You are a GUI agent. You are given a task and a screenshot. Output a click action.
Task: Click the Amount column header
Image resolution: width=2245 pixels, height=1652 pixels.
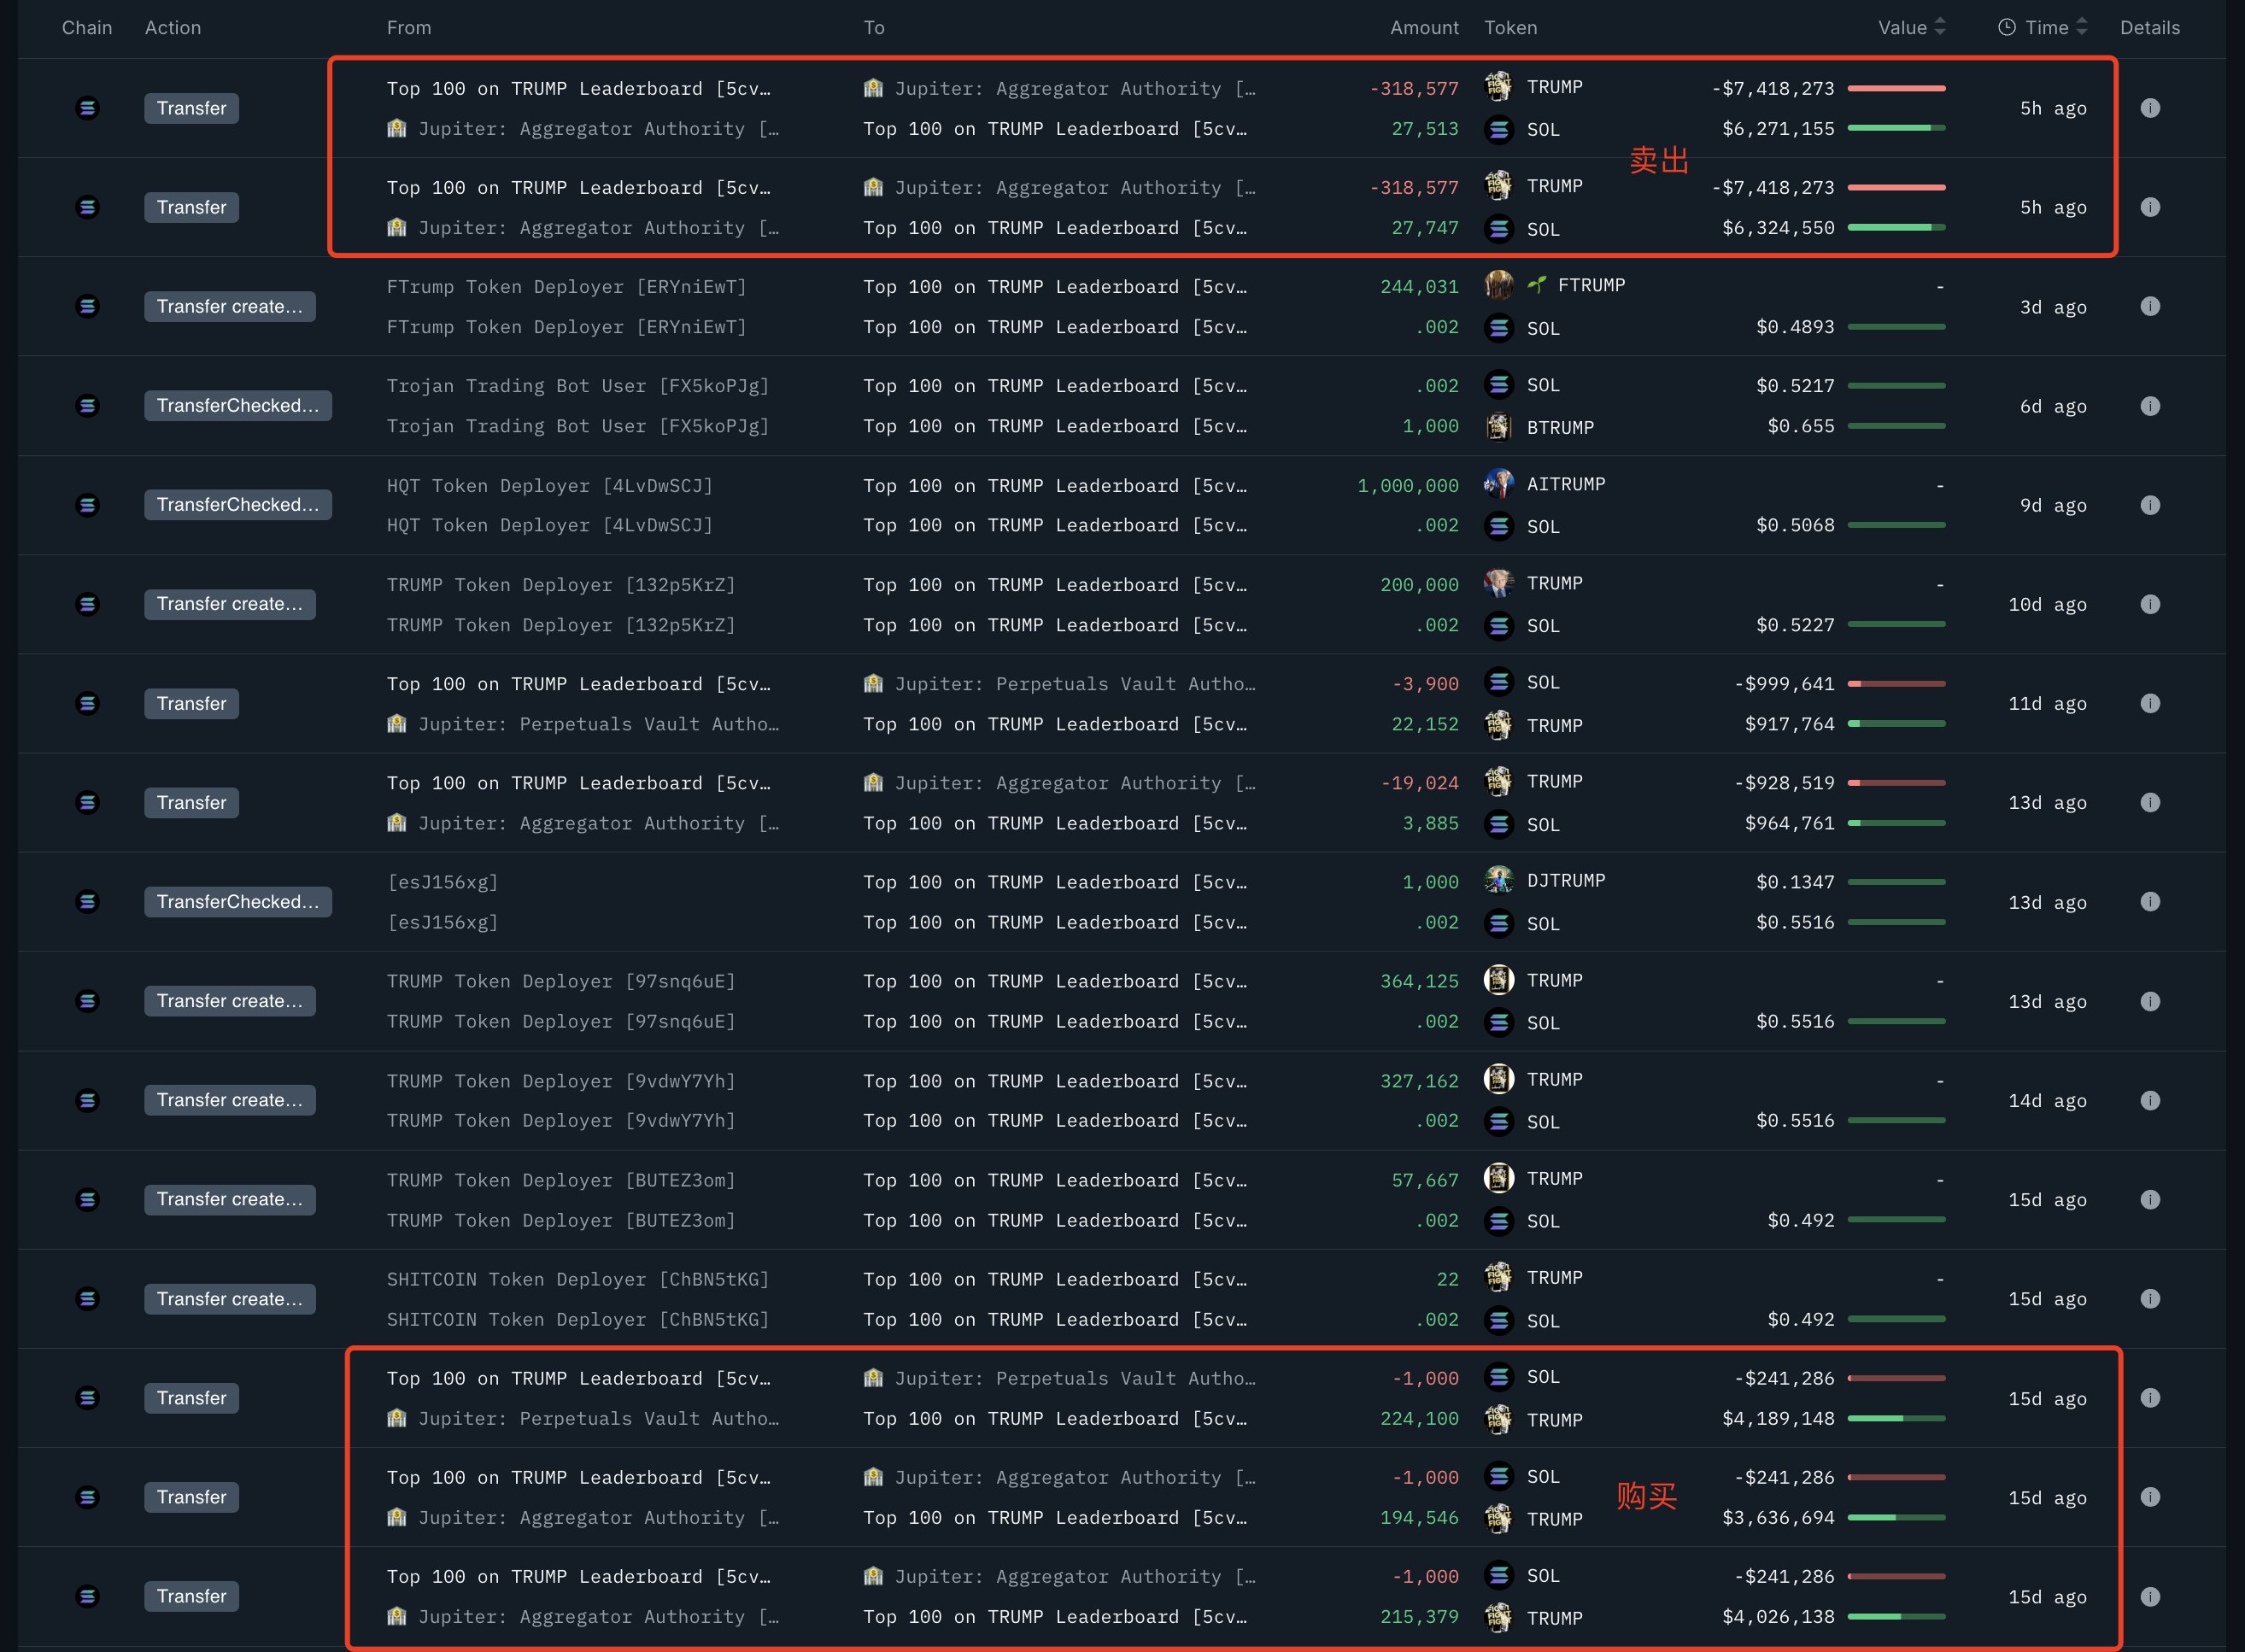pos(1424,28)
